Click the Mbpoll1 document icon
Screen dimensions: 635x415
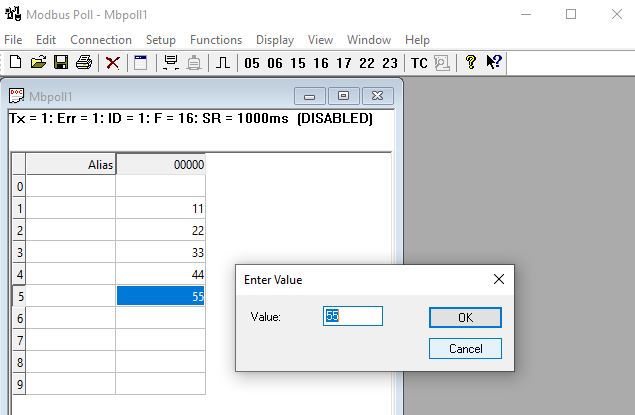pyautogui.click(x=16, y=96)
